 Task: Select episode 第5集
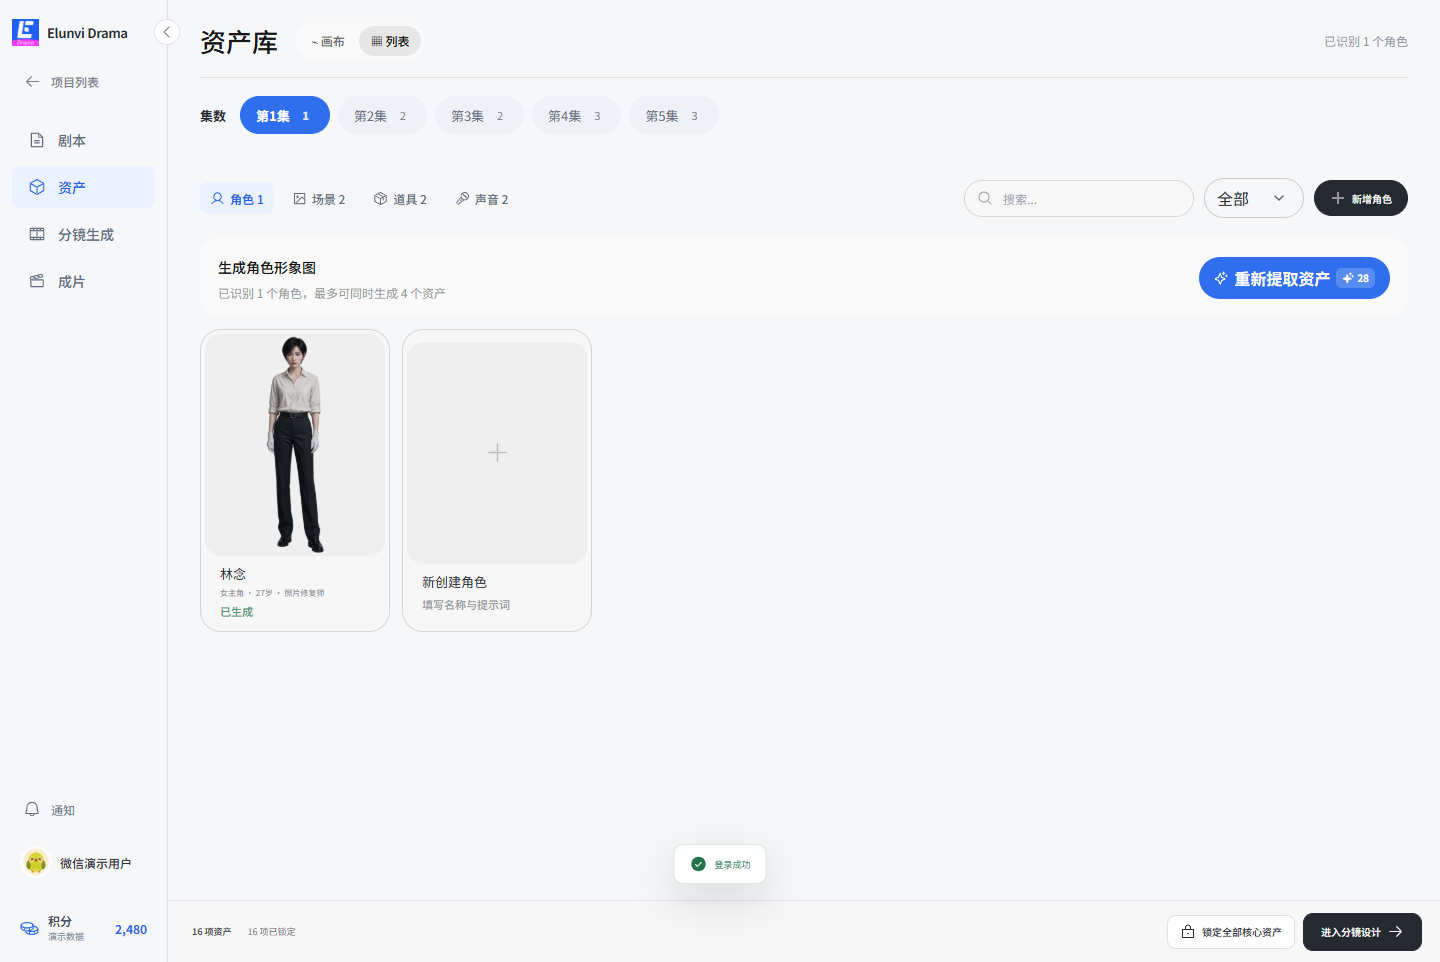coord(673,116)
